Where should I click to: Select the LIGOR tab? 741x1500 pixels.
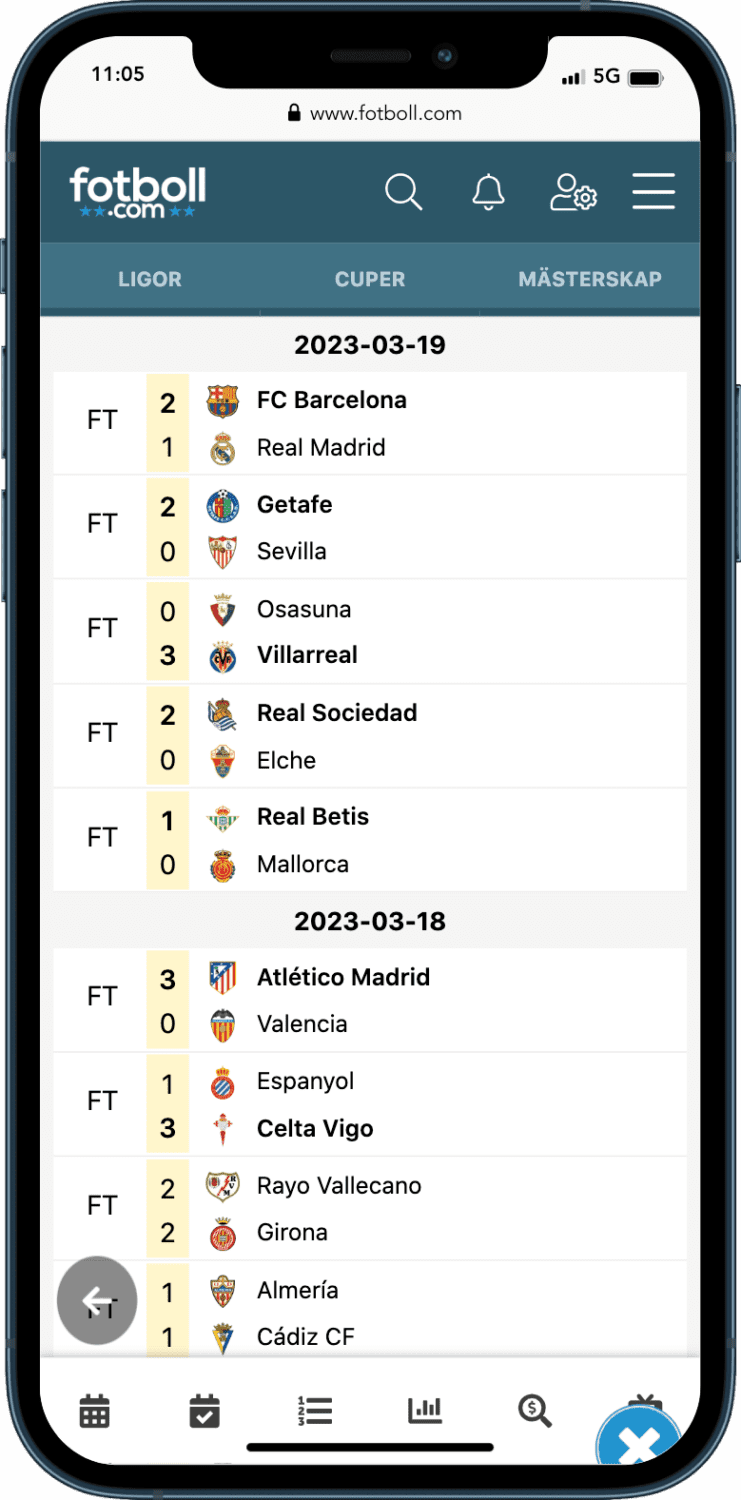coord(149,279)
